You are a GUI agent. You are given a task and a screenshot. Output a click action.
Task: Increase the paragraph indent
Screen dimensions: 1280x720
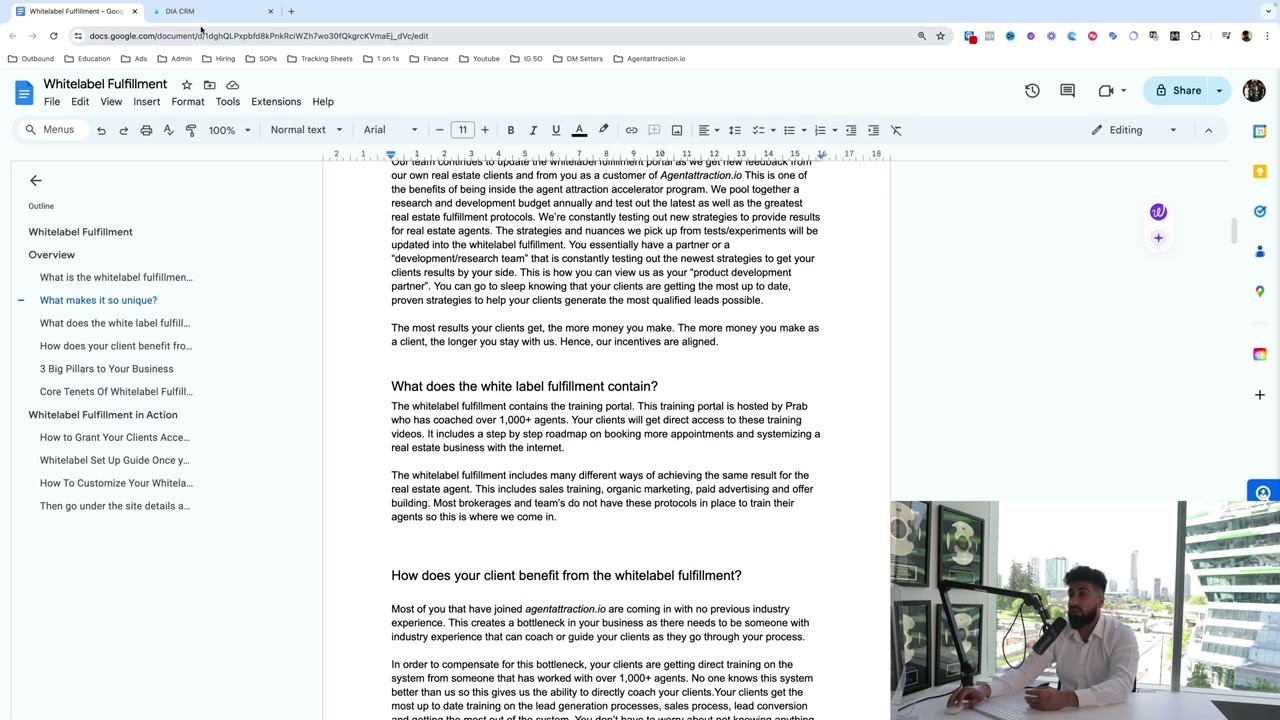click(x=873, y=130)
